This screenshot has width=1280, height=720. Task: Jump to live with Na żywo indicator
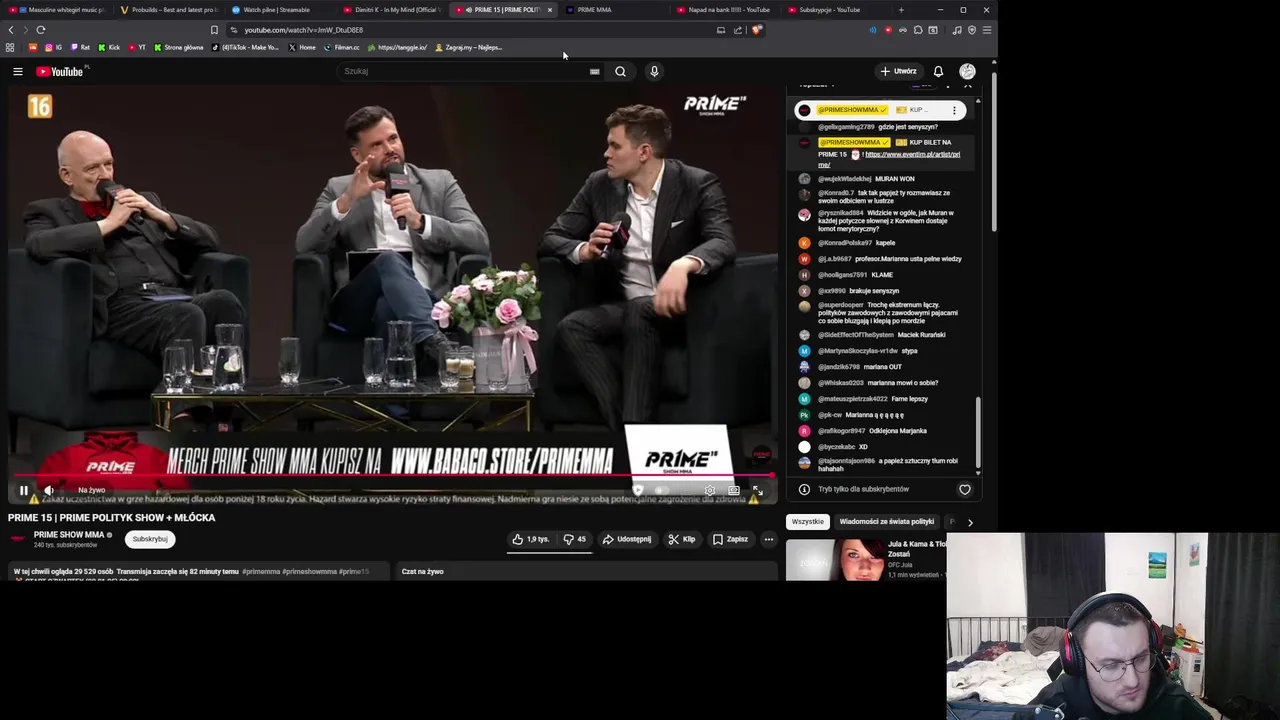tap(91, 490)
